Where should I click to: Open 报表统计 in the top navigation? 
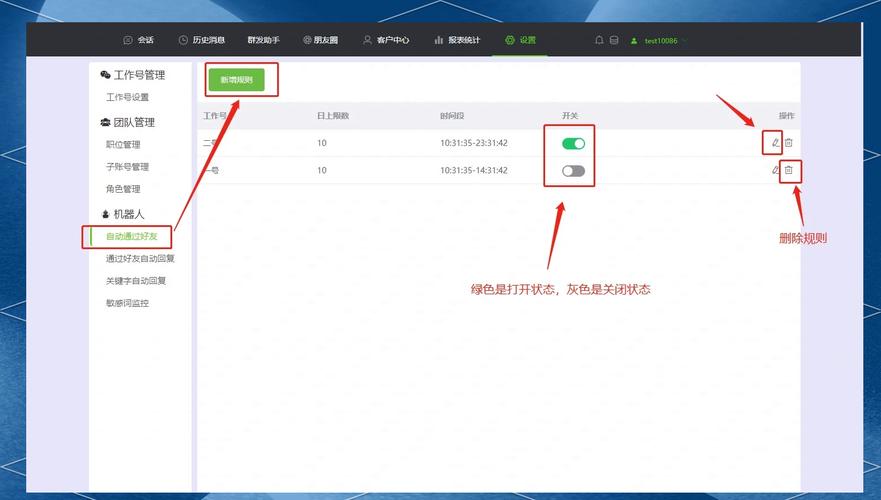point(457,40)
